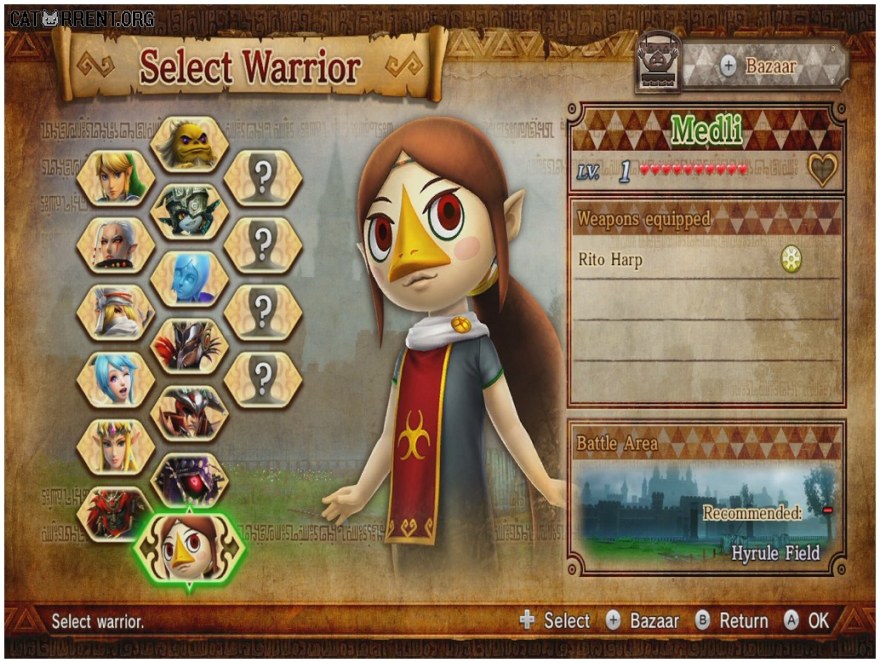The image size is (880, 663).
Task: Click the OK button prompt
Action: [x=806, y=620]
